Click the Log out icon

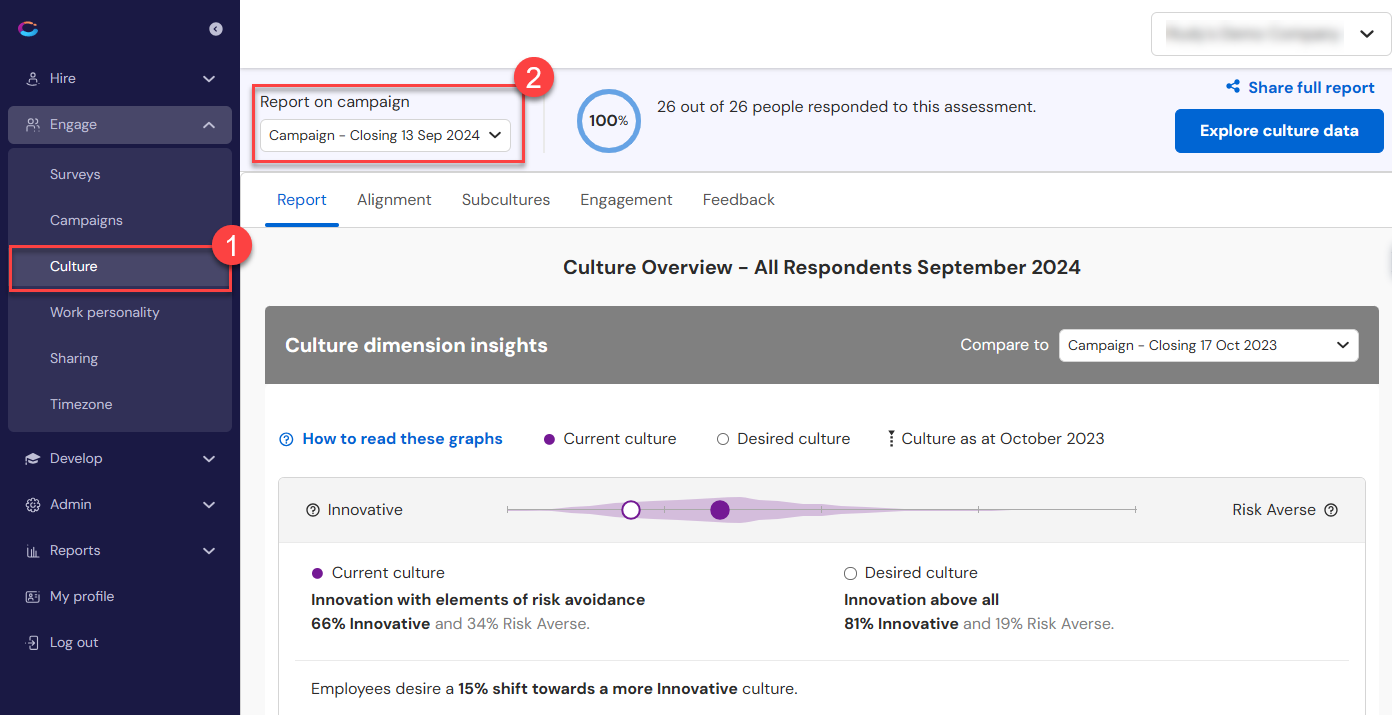[x=33, y=643]
